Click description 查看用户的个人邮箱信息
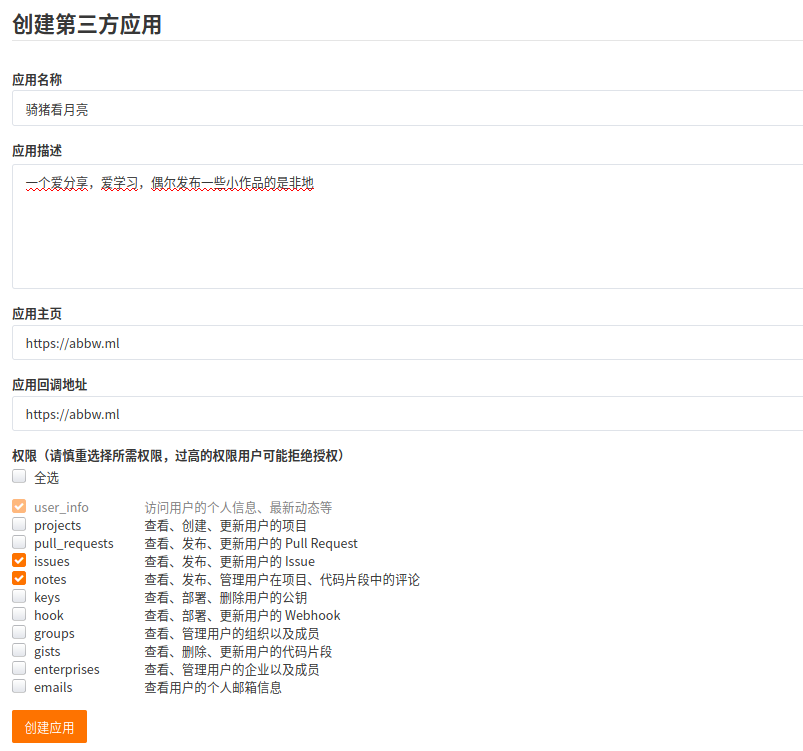The height and width of the screenshot is (751, 803). (213, 687)
